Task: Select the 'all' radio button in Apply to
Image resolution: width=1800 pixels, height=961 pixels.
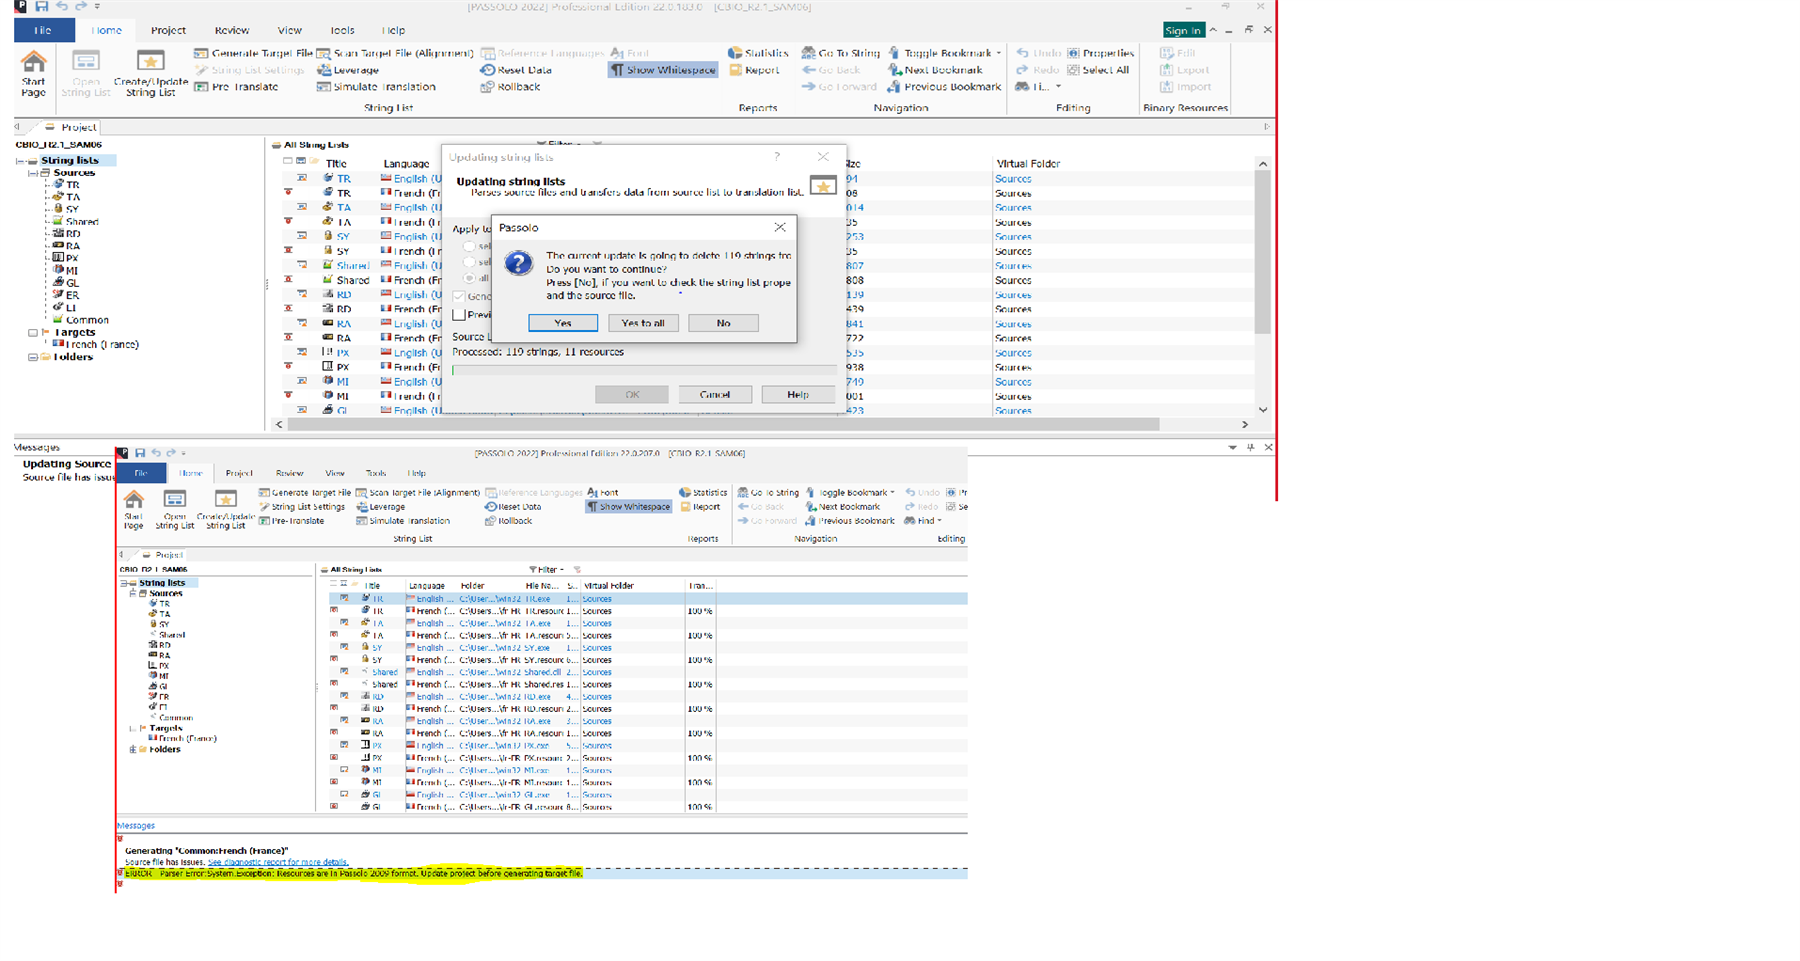Action: coord(470,278)
